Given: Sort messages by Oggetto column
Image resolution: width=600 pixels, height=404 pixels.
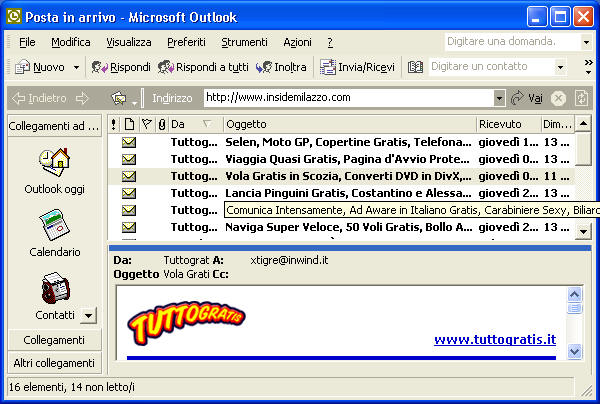Looking at the screenshot, I should coord(350,124).
